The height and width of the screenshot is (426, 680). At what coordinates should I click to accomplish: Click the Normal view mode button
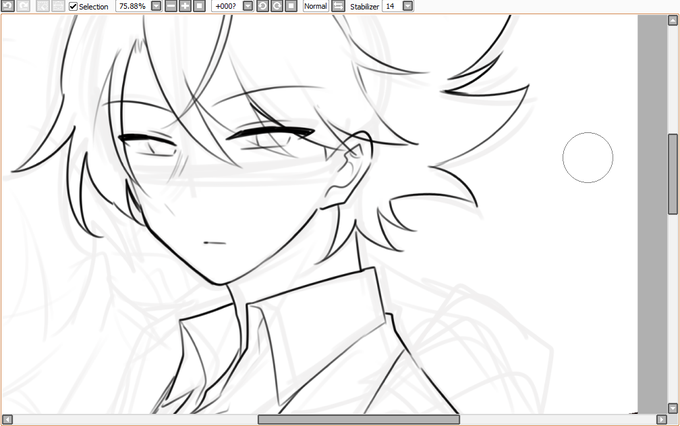pyautogui.click(x=316, y=6)
